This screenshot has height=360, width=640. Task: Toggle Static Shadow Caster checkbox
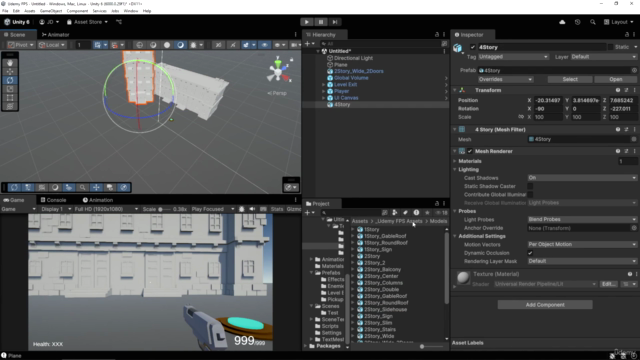pyautogui.click(x=530, y=187)
